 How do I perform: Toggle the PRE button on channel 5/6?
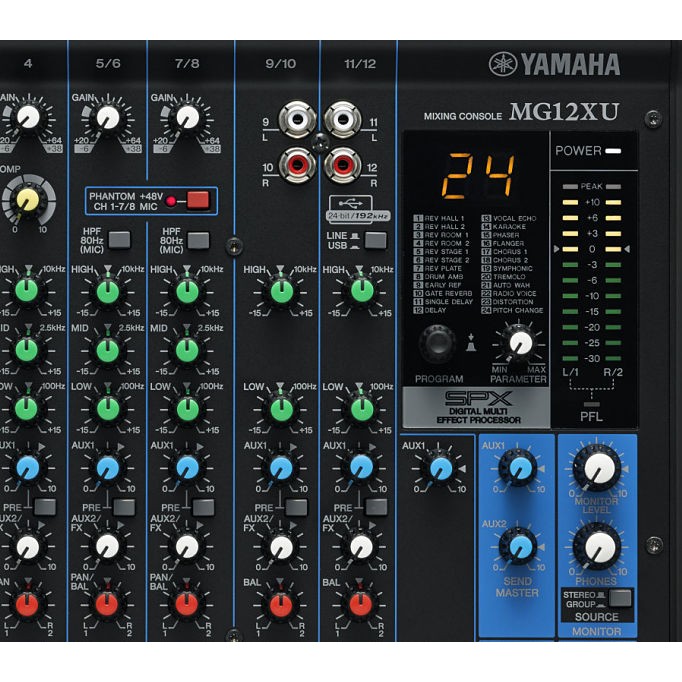[x=124, y=507]
